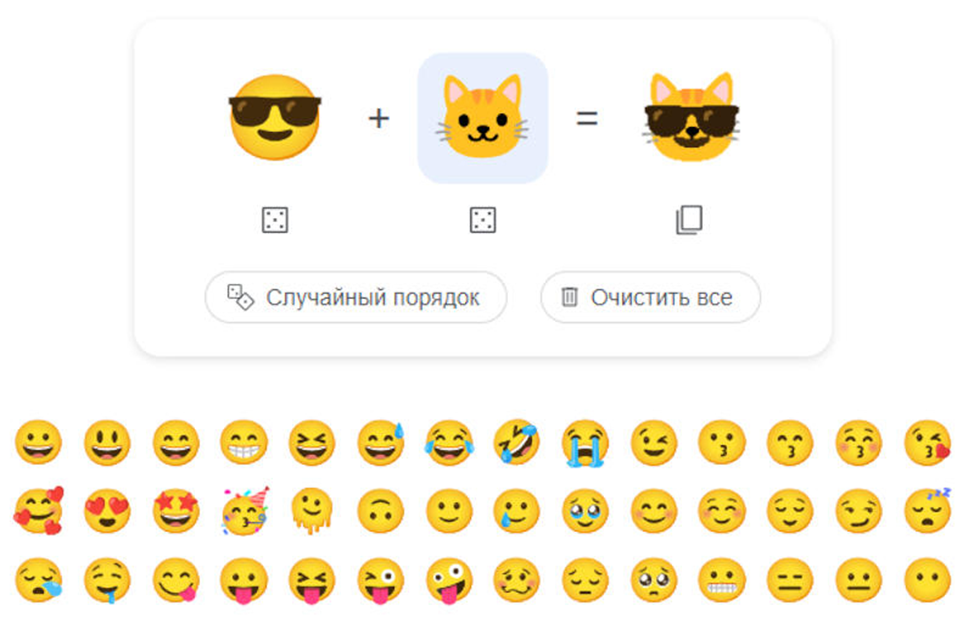Choose the star-struck emoji
974x617 pixels.
[176, 511]
